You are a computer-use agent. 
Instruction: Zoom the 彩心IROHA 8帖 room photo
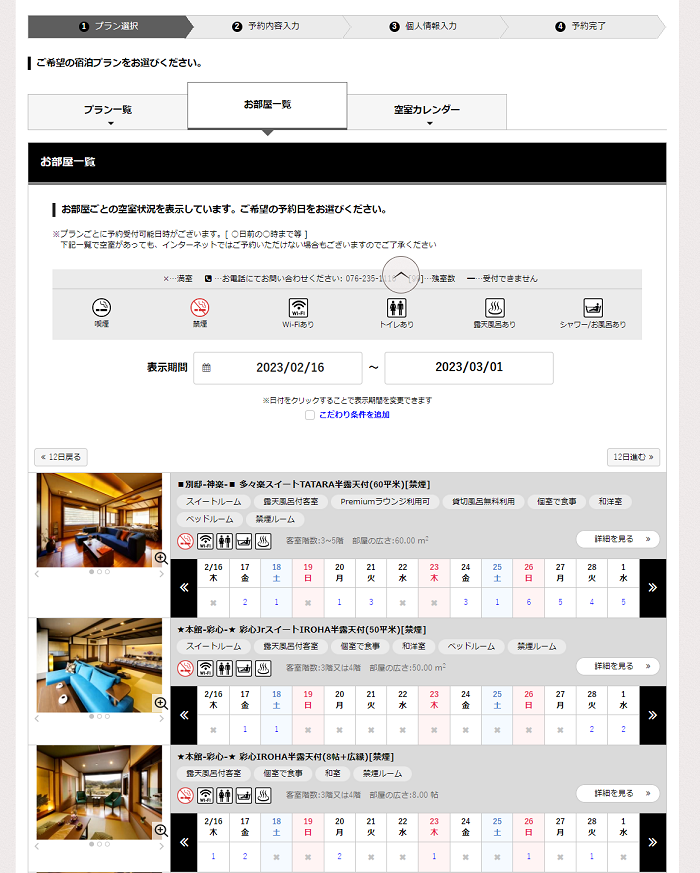tap(161, 830)
